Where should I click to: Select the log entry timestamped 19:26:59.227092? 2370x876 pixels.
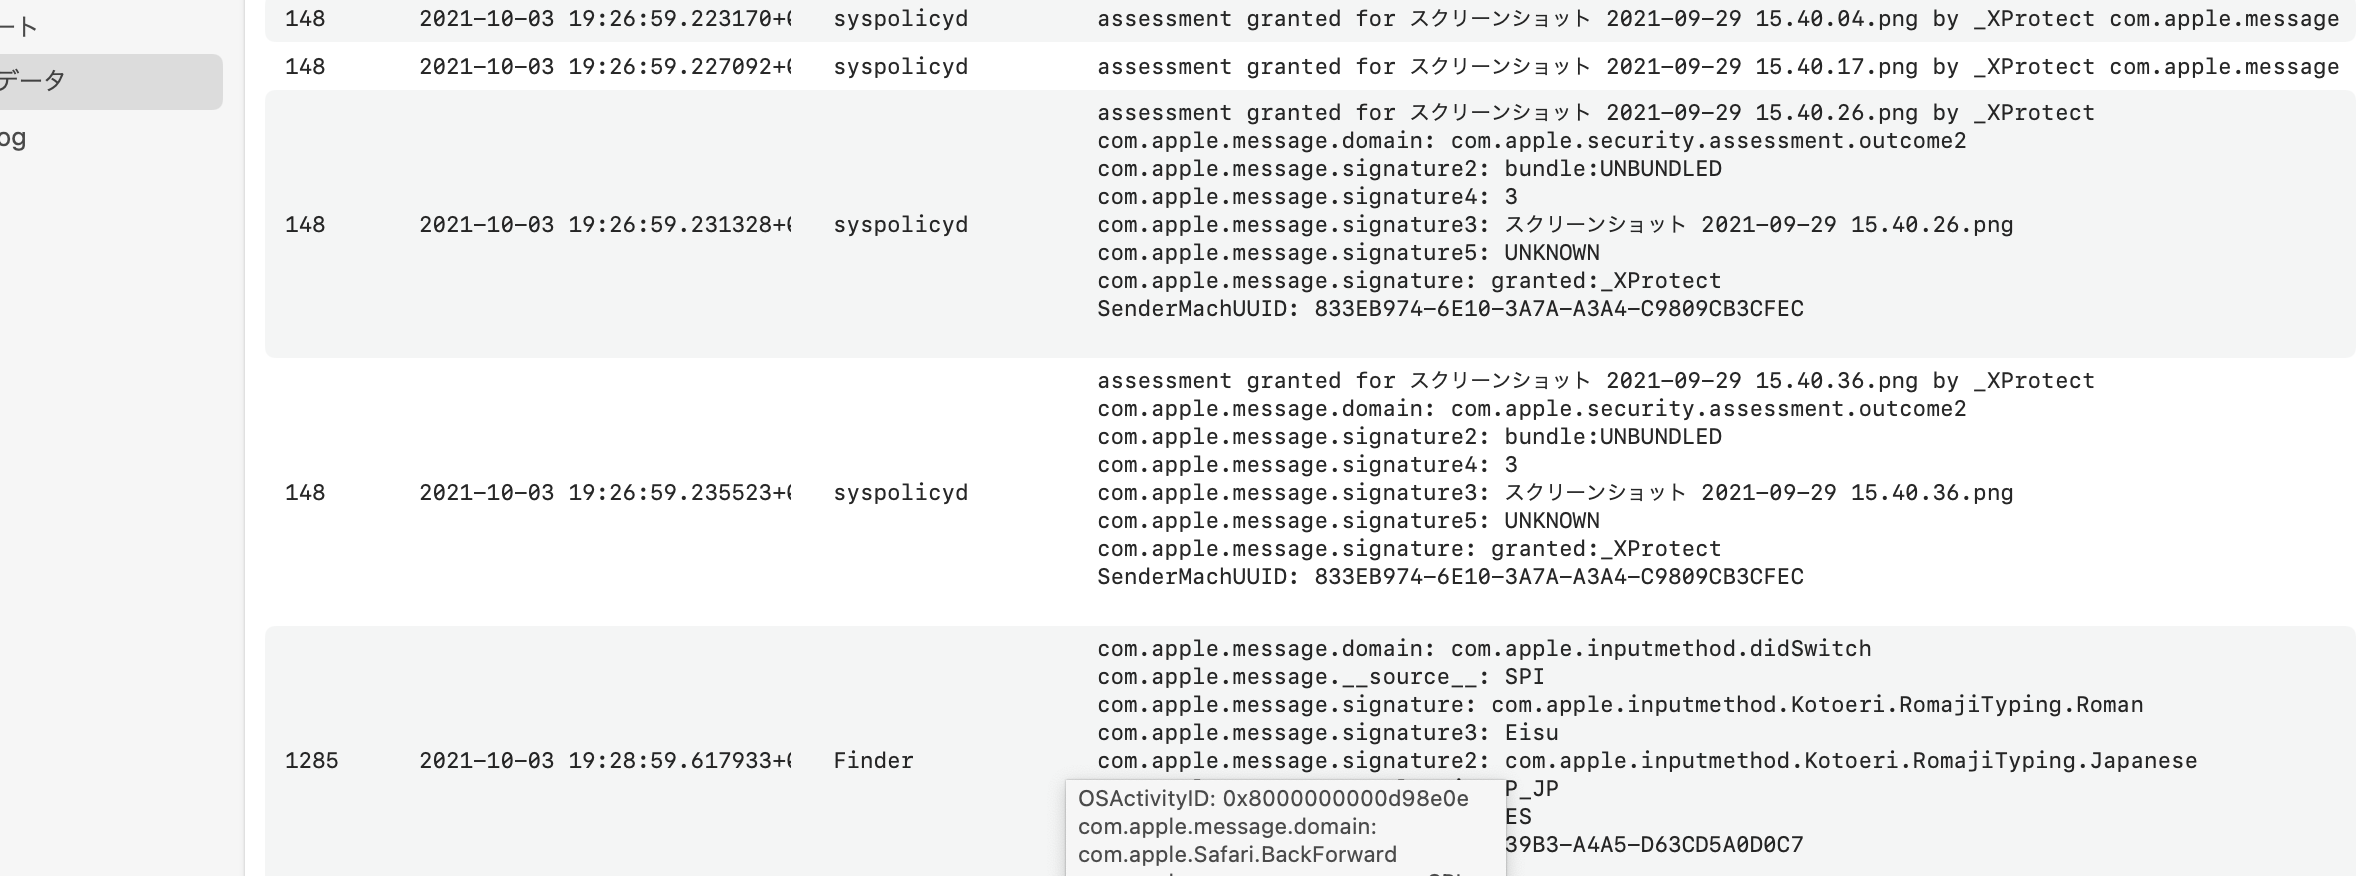[604, 67]
